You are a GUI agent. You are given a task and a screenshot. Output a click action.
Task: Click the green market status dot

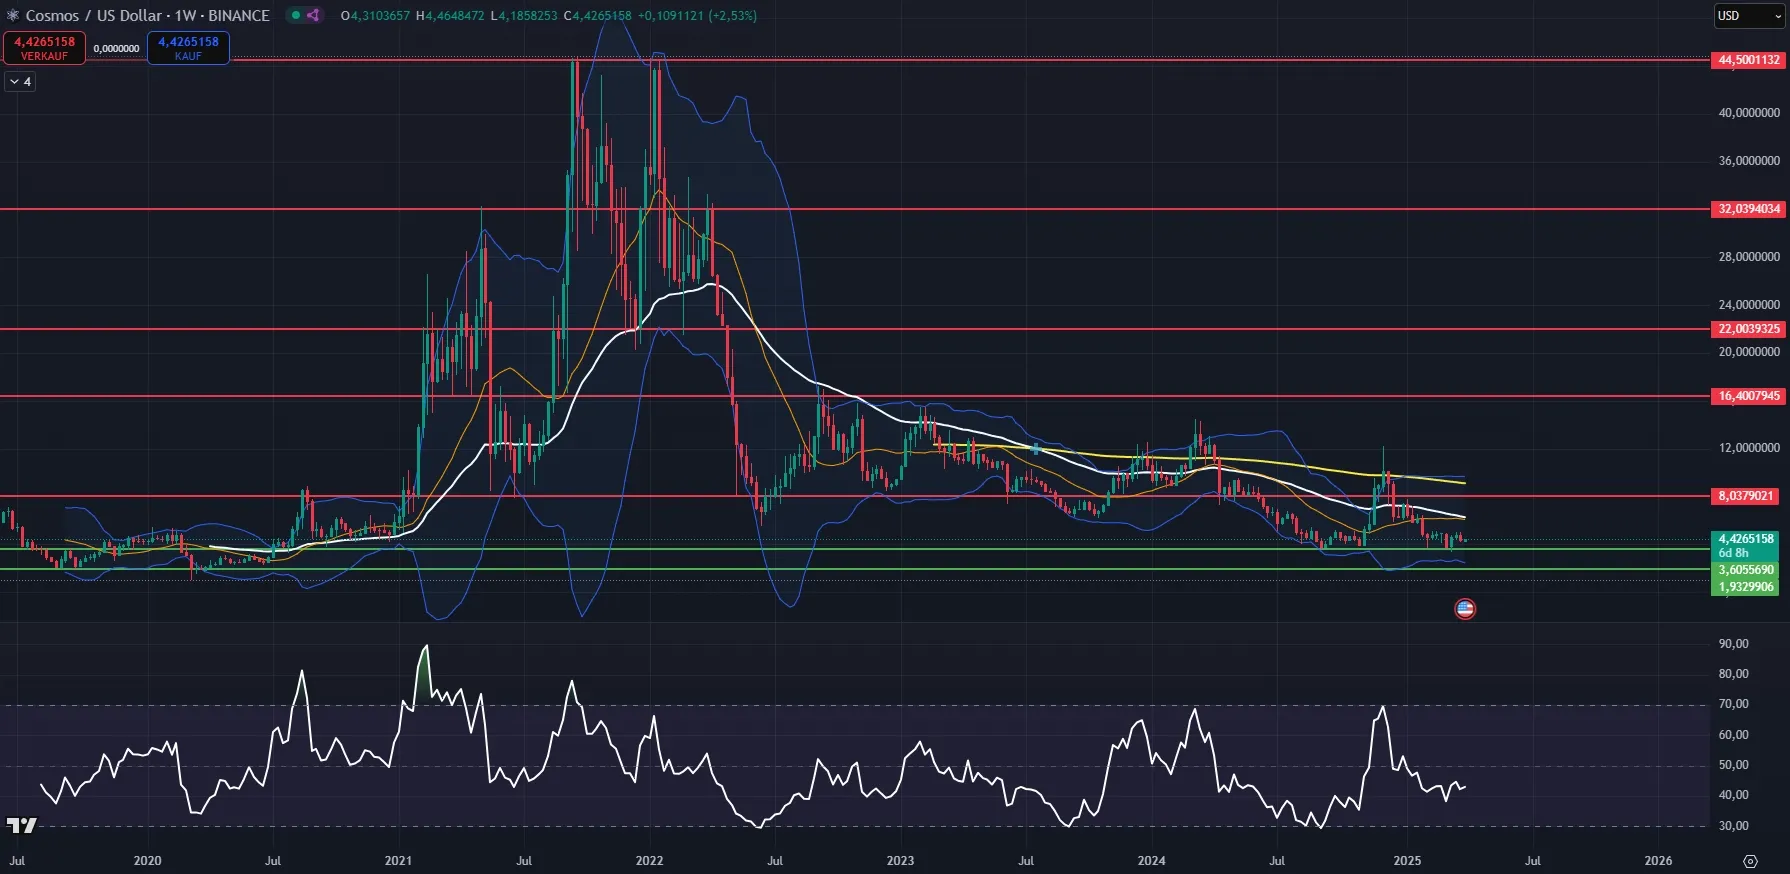click(x=296, y=15)
